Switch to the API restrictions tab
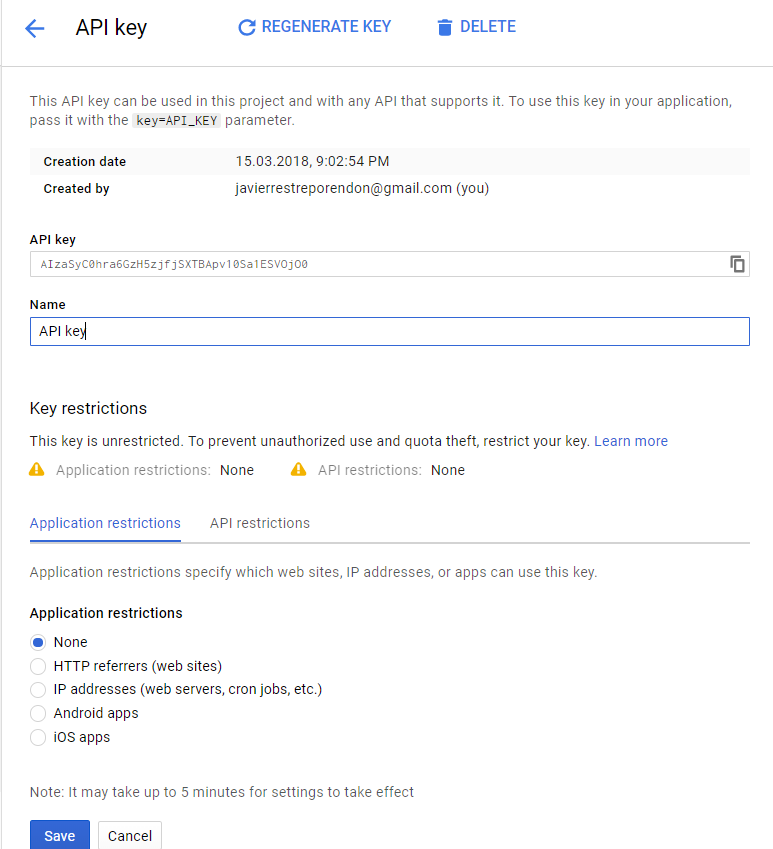This screenshot has height=849, width=773. (259, 523)
